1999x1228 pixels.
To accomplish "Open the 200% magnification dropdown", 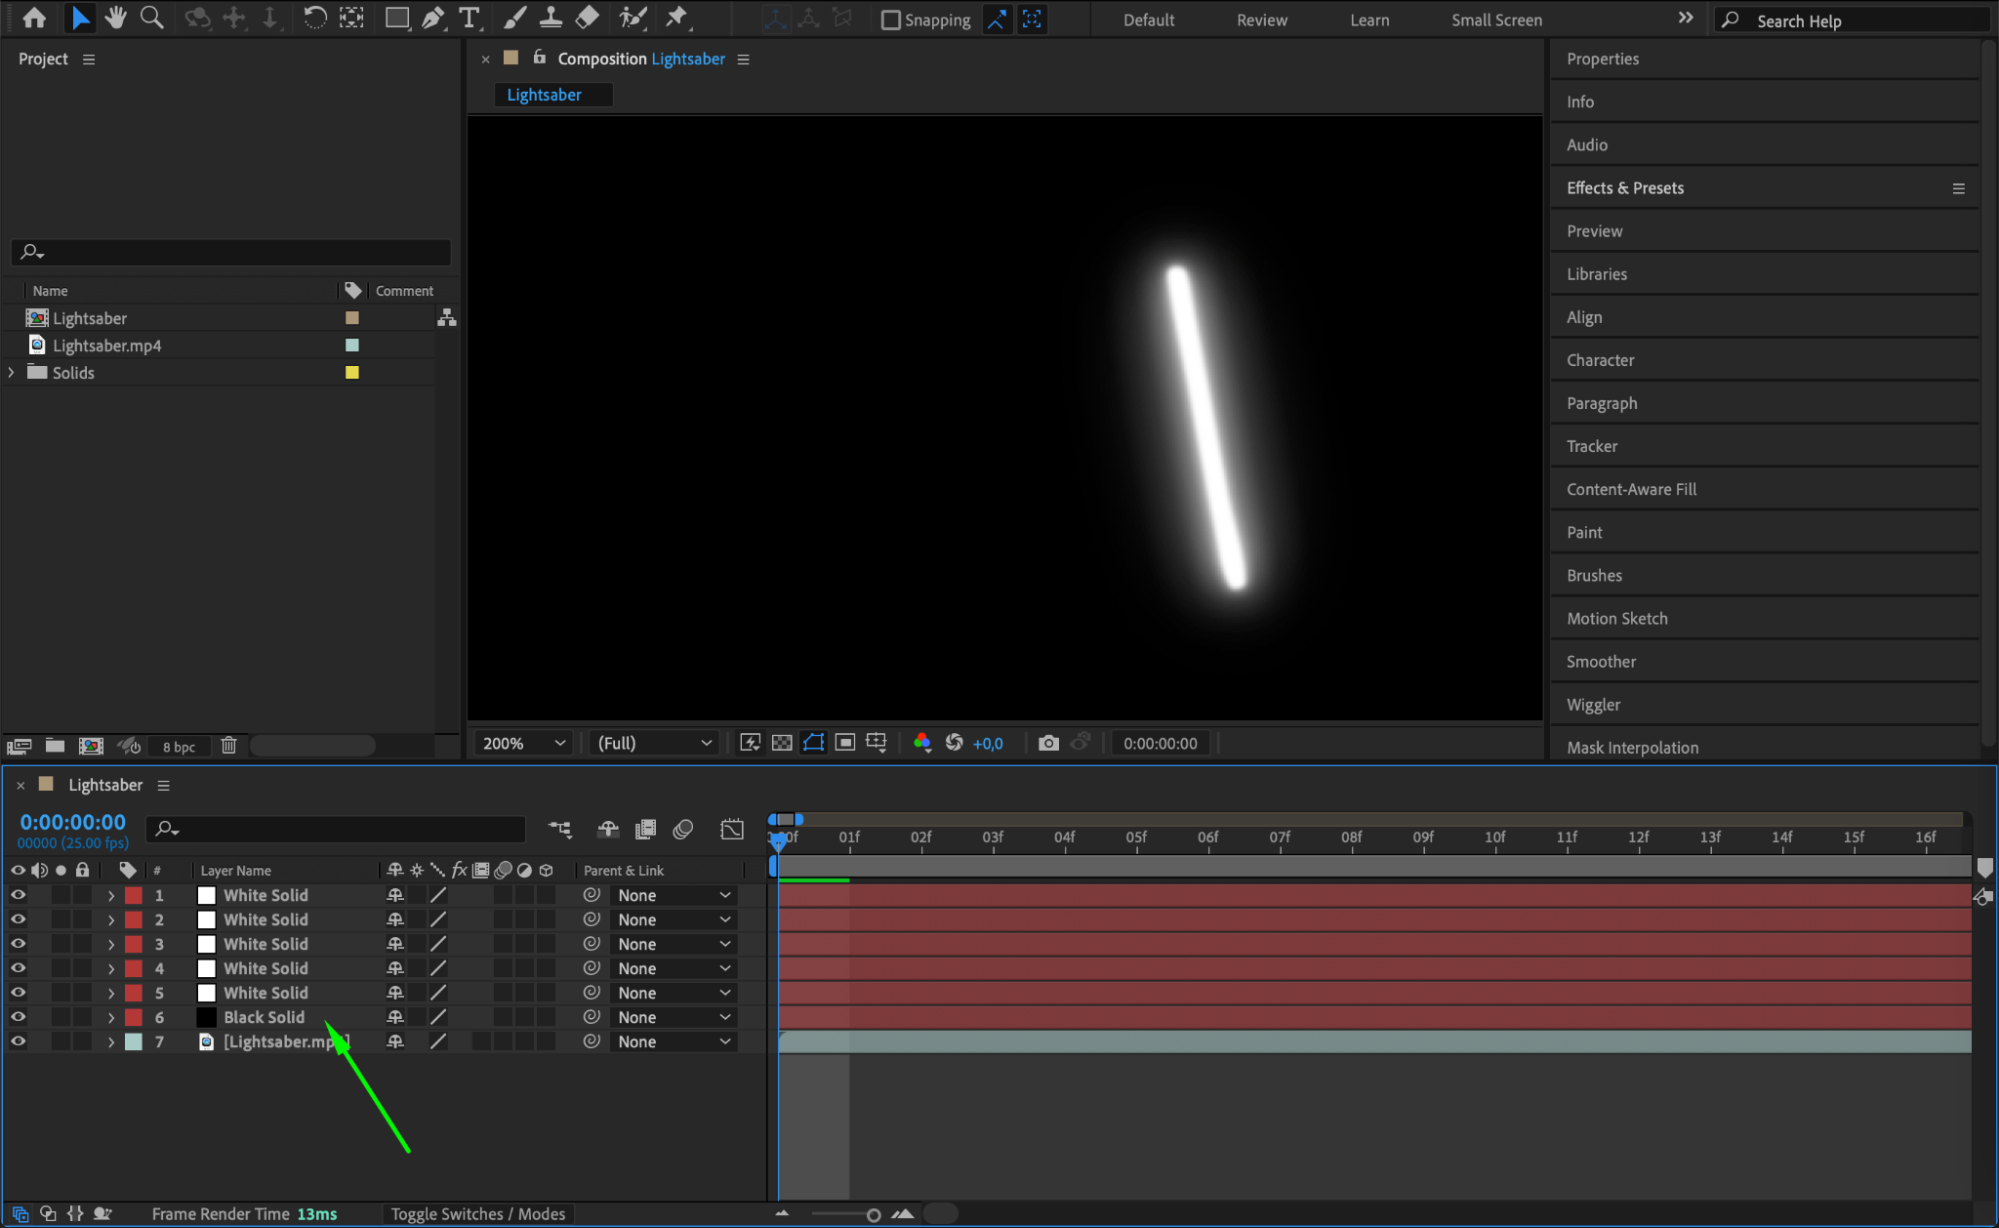I will click(524, 743).
